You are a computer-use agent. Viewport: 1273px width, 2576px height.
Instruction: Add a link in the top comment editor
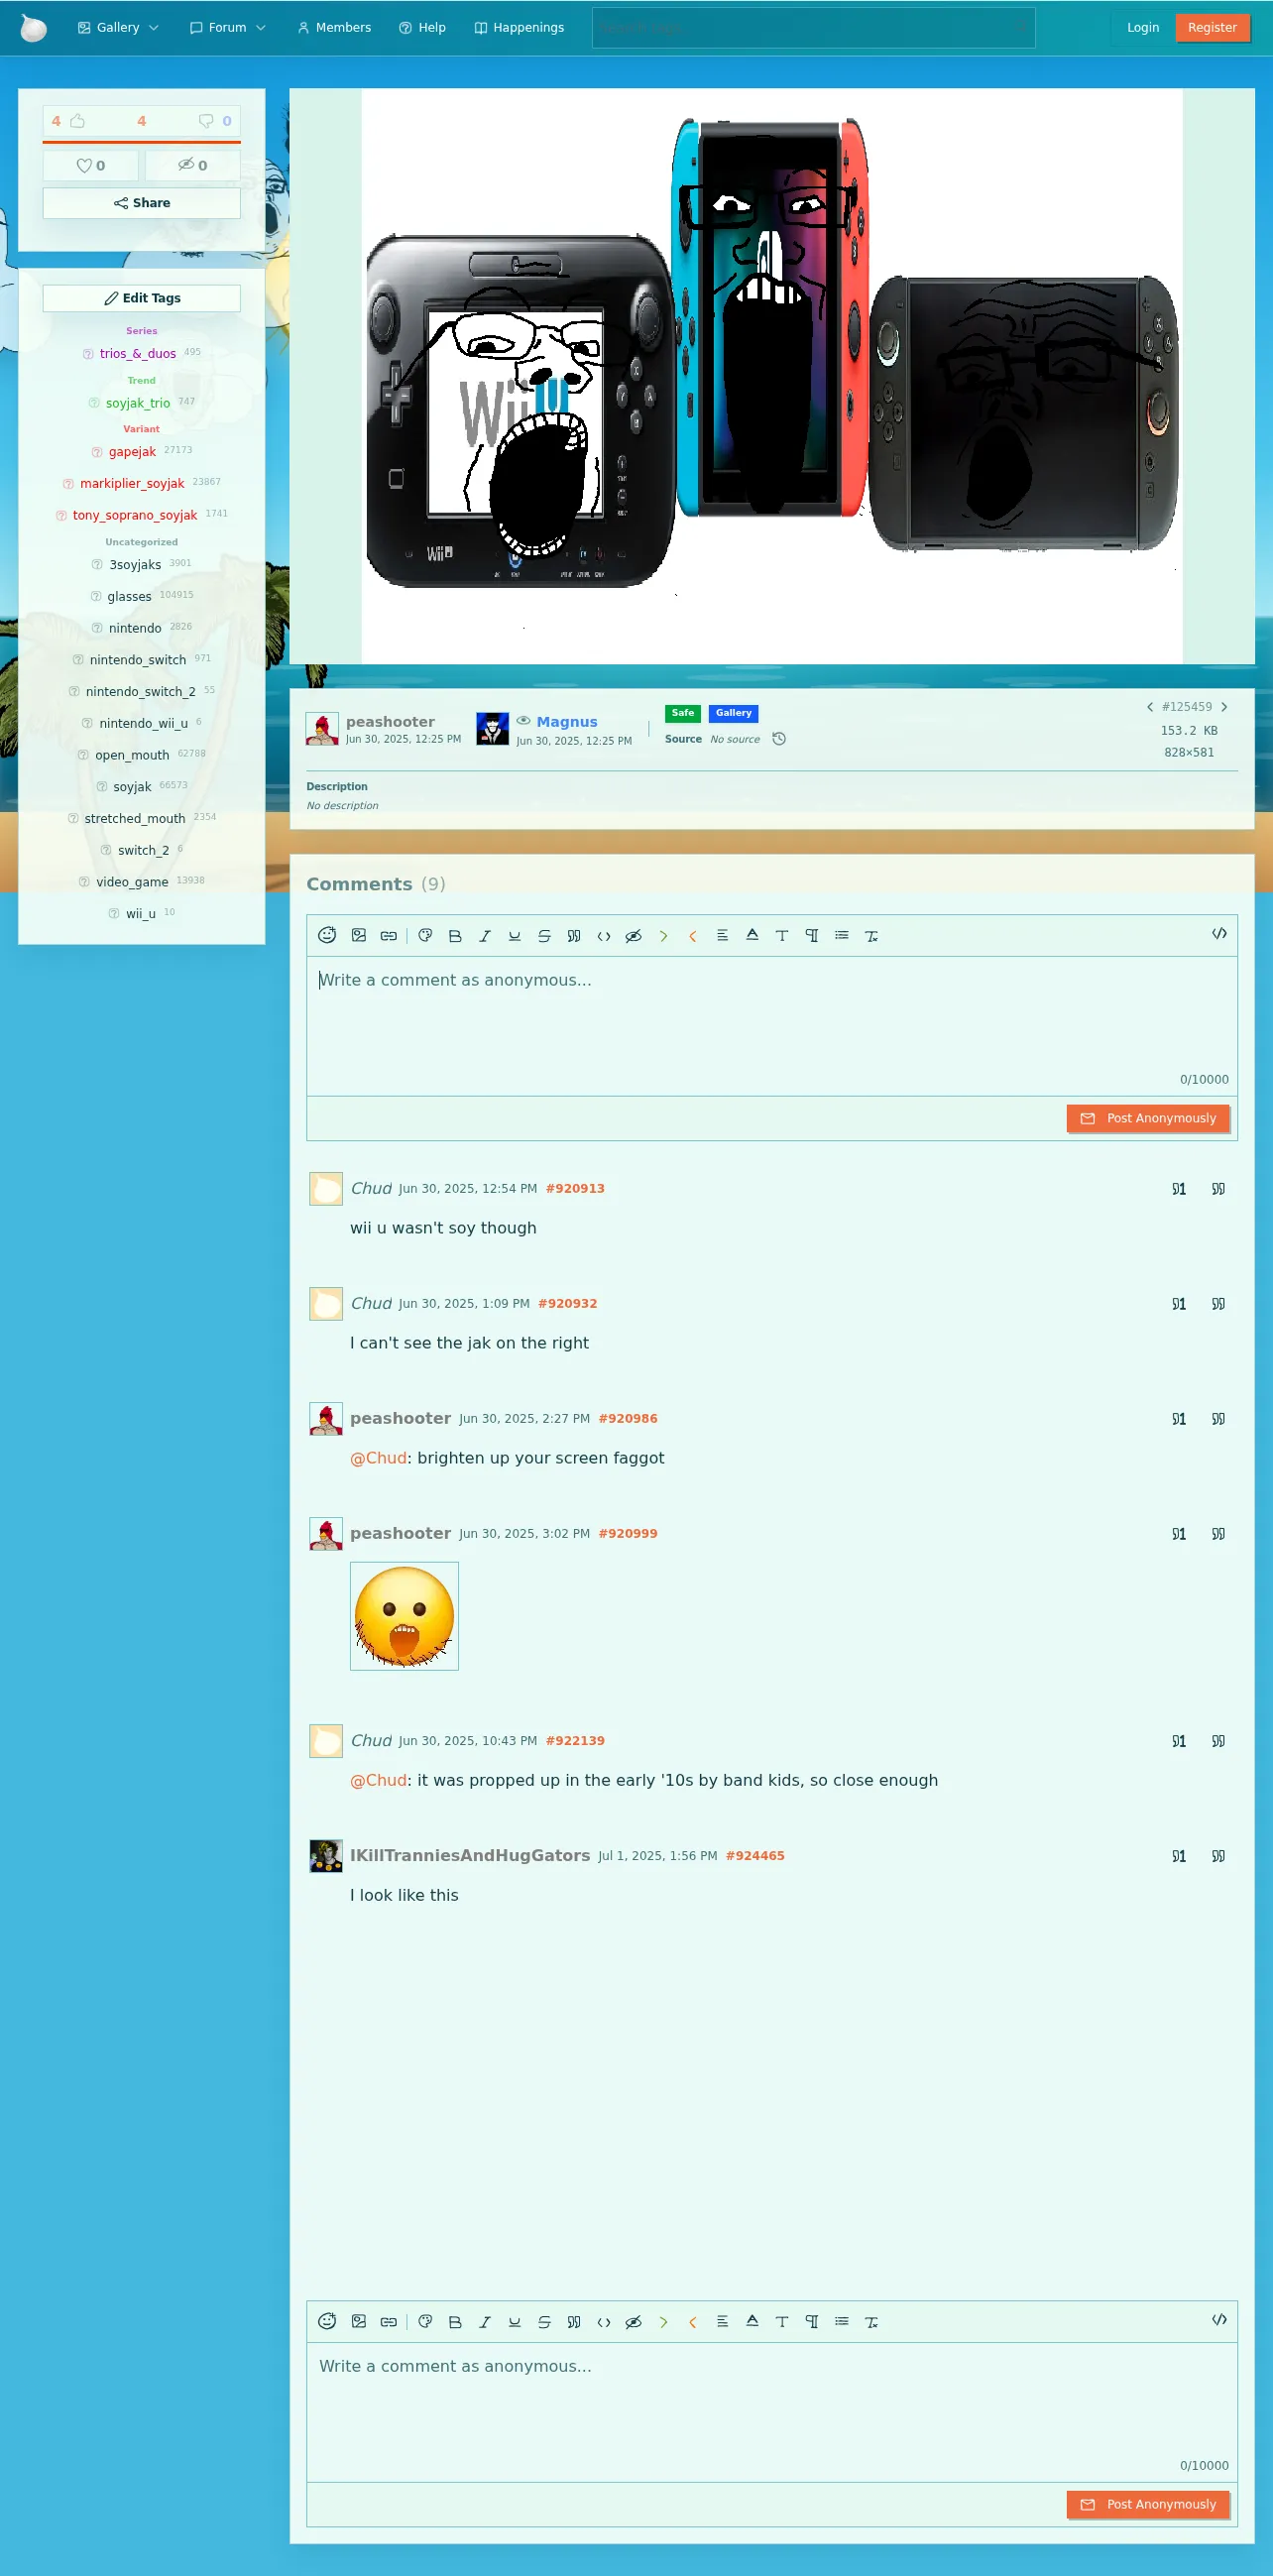click(389, 935)
